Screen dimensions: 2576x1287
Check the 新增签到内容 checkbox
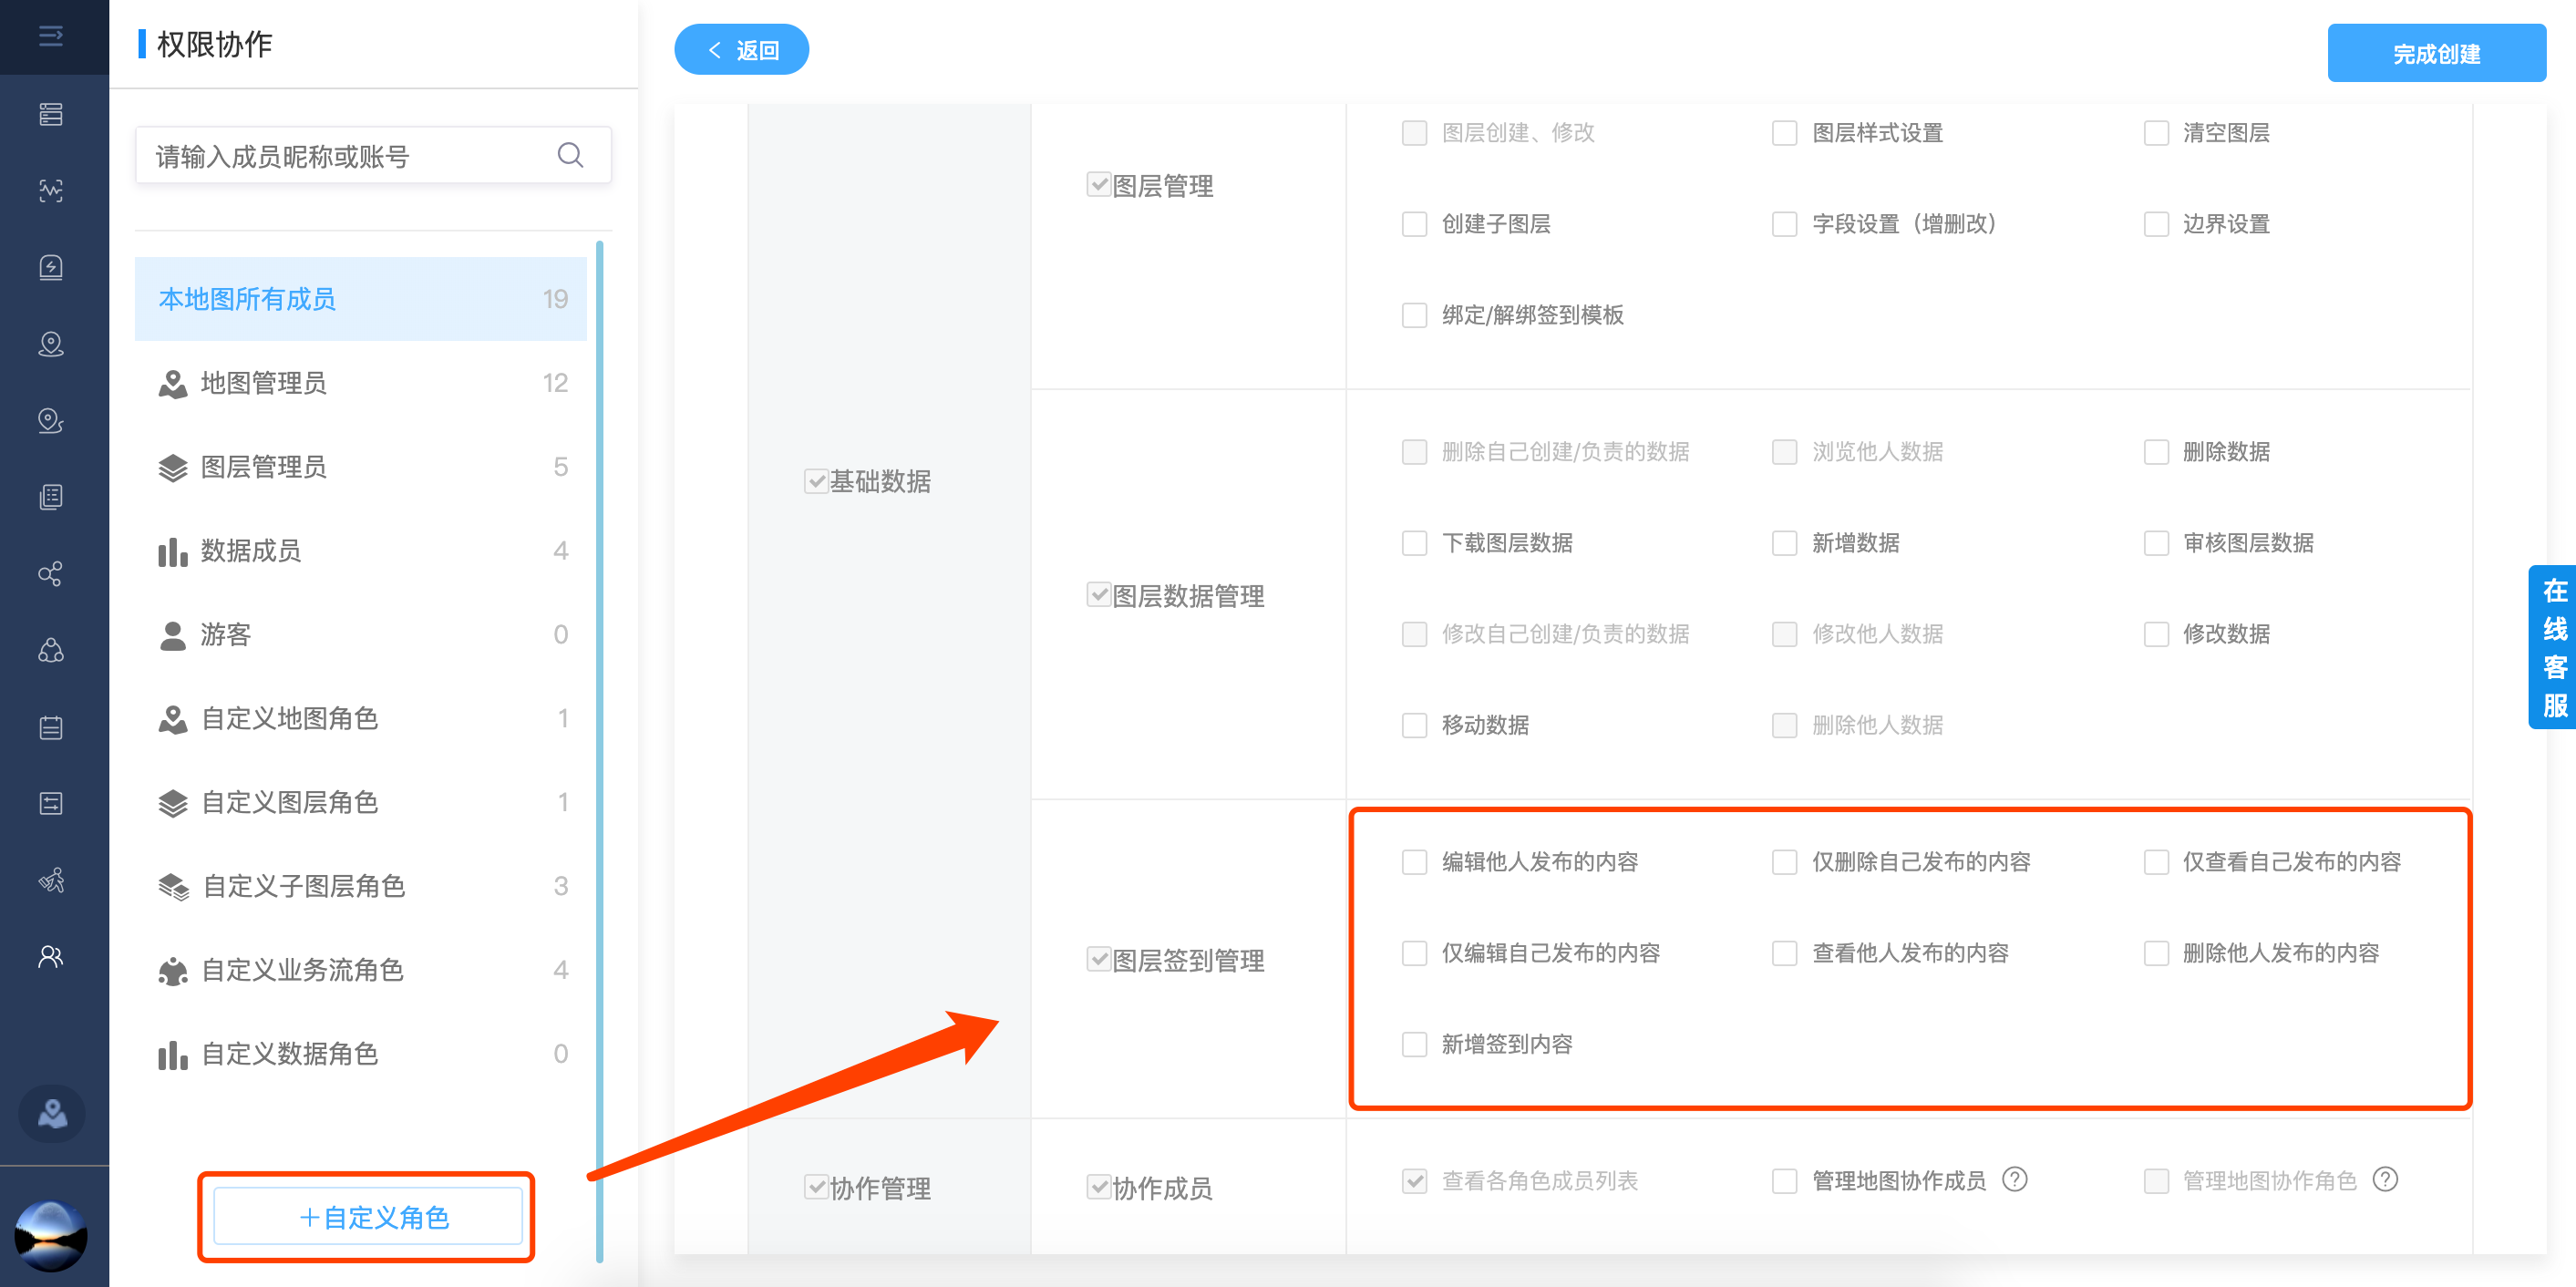tap(1414, 1044)
